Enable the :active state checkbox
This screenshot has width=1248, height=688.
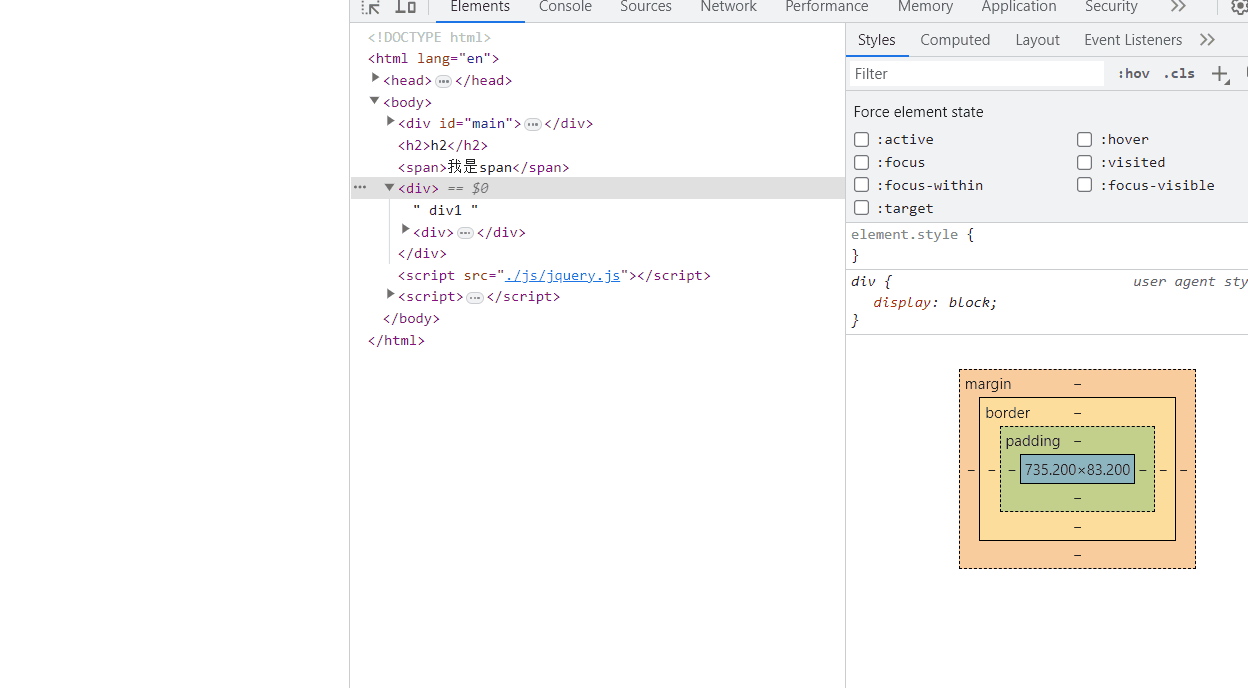coord(861,140)
